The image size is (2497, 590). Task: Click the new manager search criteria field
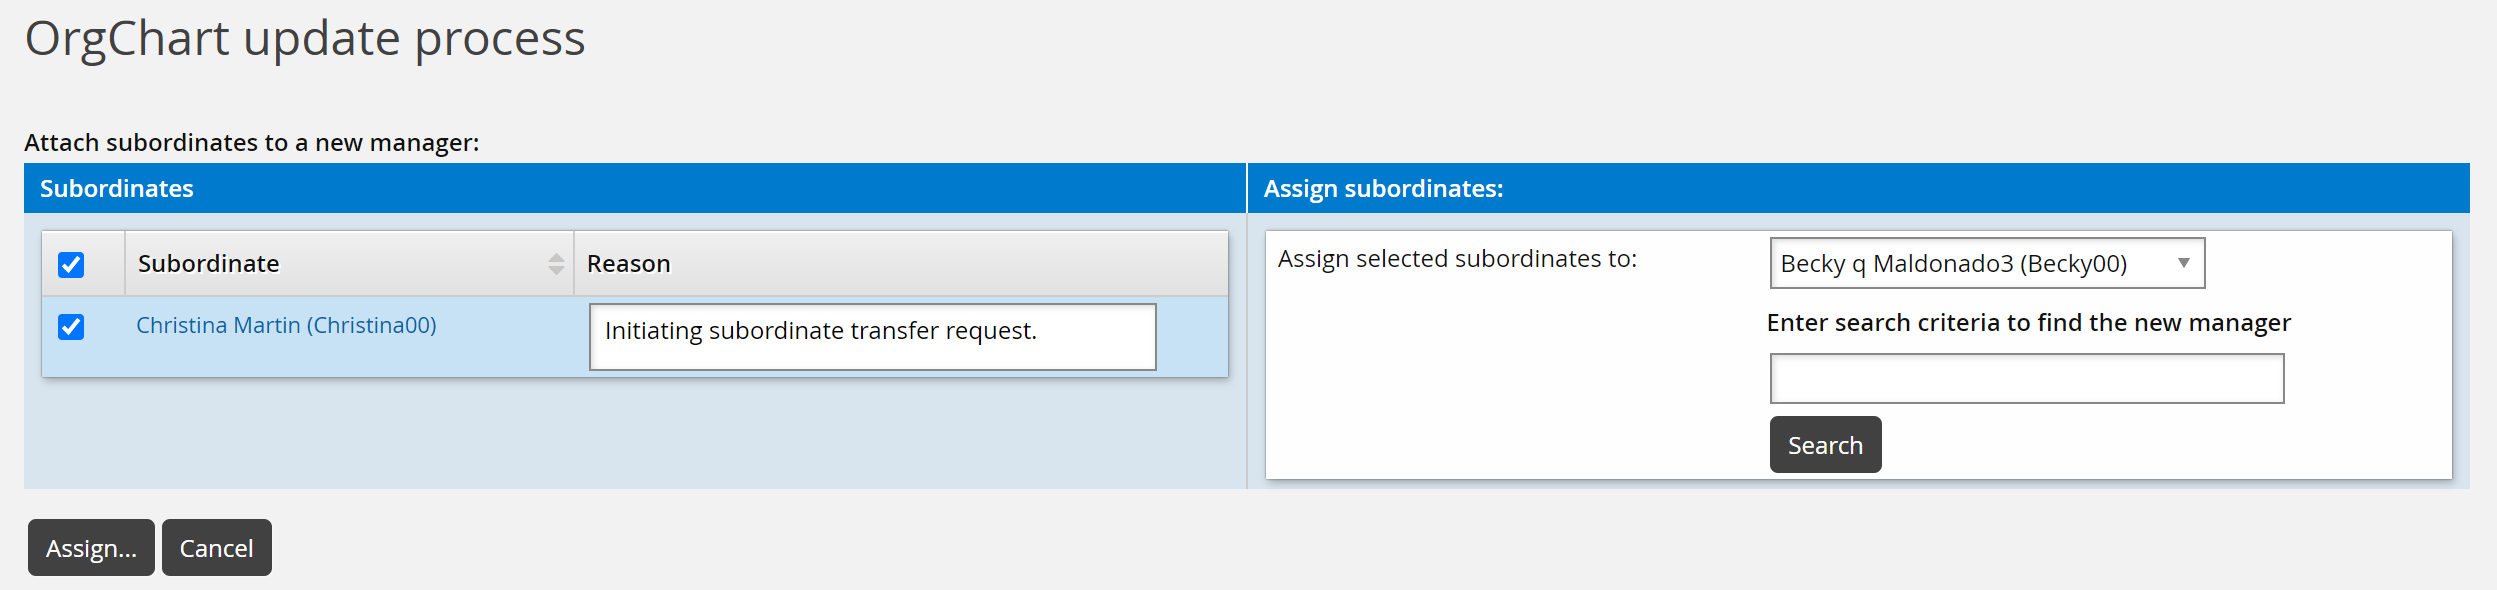pos(2026,379)
